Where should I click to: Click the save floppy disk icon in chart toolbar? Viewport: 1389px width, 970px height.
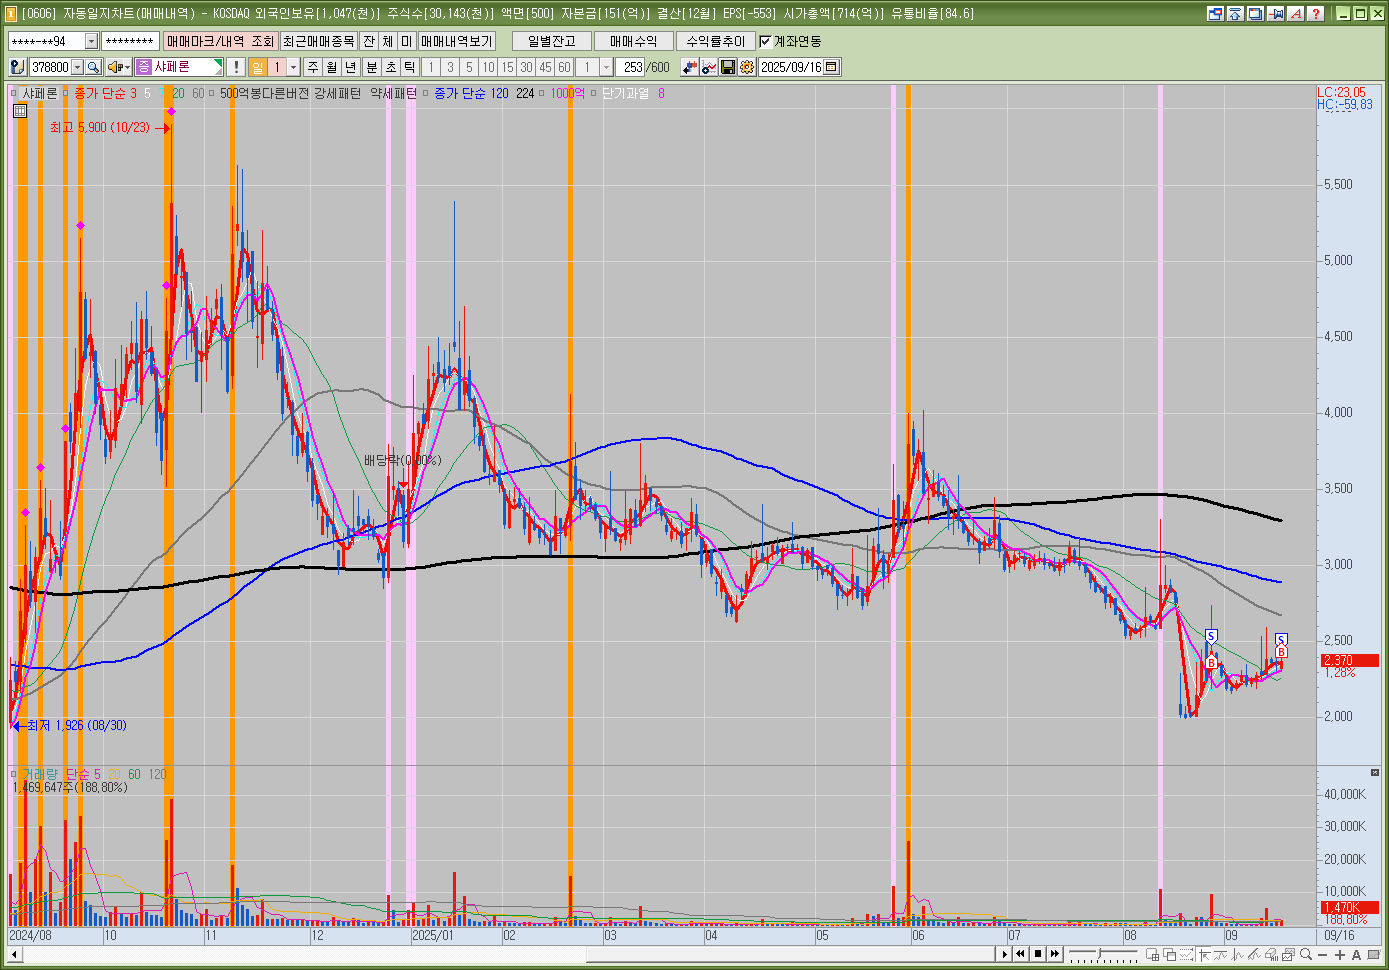tap(728, 67)
